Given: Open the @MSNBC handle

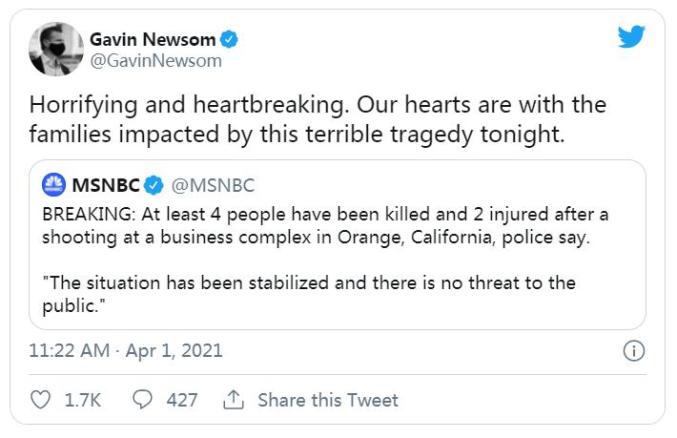Looking at the screenshot, I should (213, 185).
